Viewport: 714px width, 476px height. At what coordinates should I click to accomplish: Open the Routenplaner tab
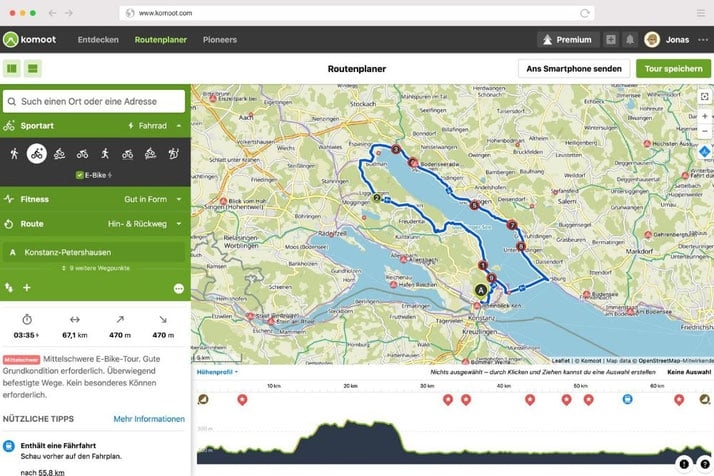(161, 40)
